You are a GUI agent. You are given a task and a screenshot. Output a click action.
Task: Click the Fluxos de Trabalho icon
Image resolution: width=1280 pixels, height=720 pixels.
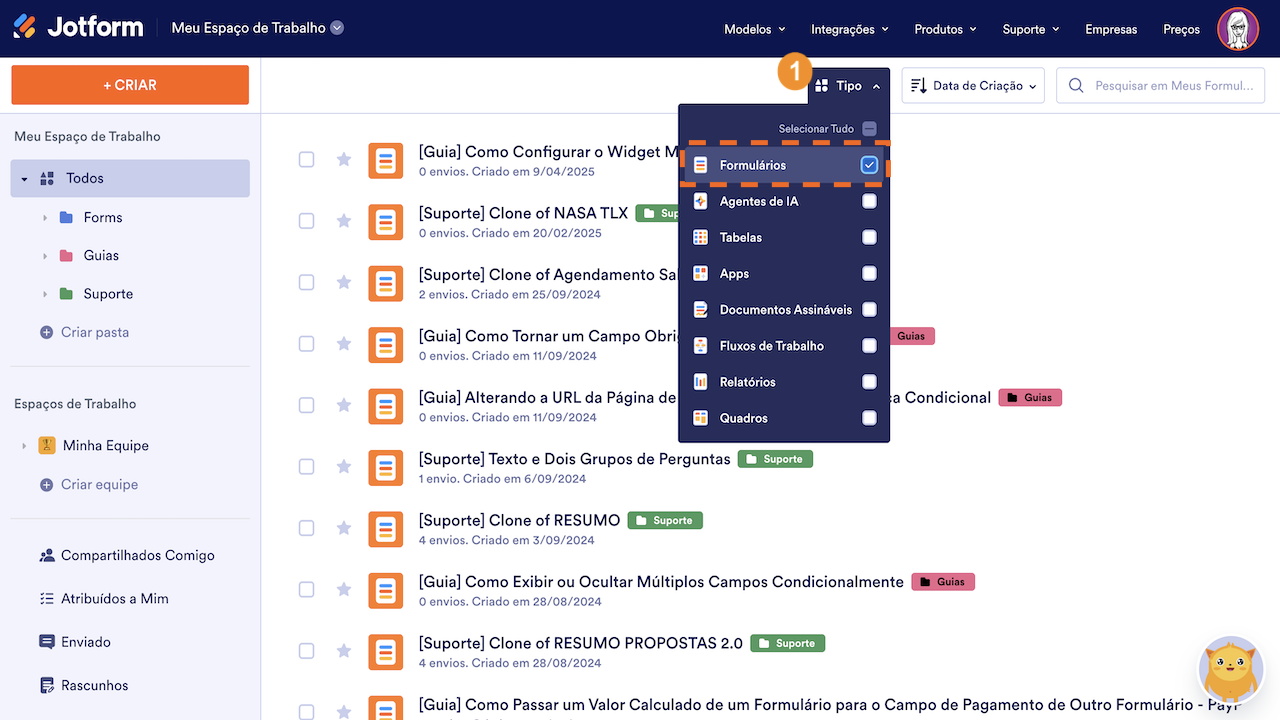click(700, 345)
